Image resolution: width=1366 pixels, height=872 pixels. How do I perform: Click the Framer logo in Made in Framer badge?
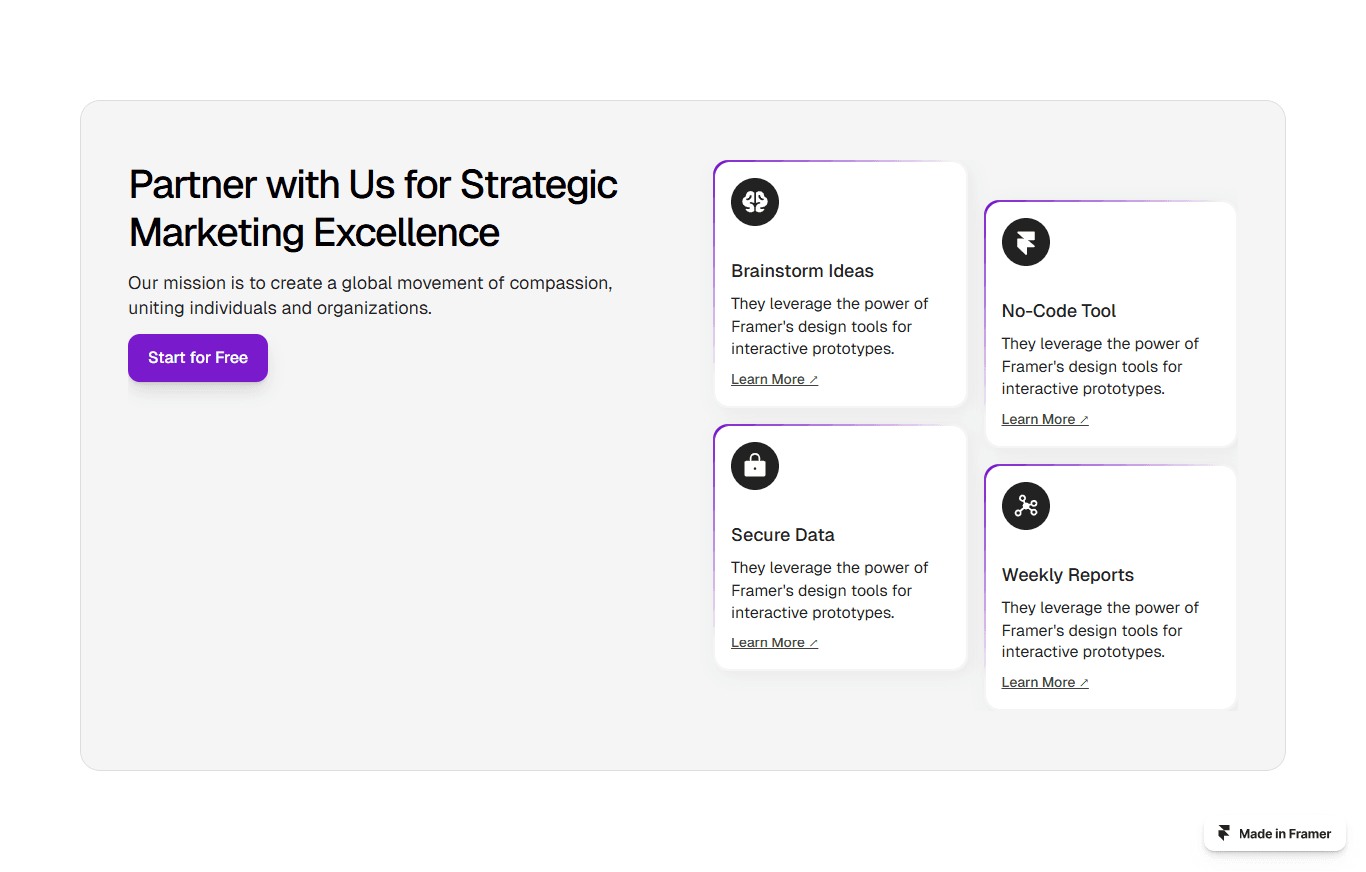(x=1224, y=833)
